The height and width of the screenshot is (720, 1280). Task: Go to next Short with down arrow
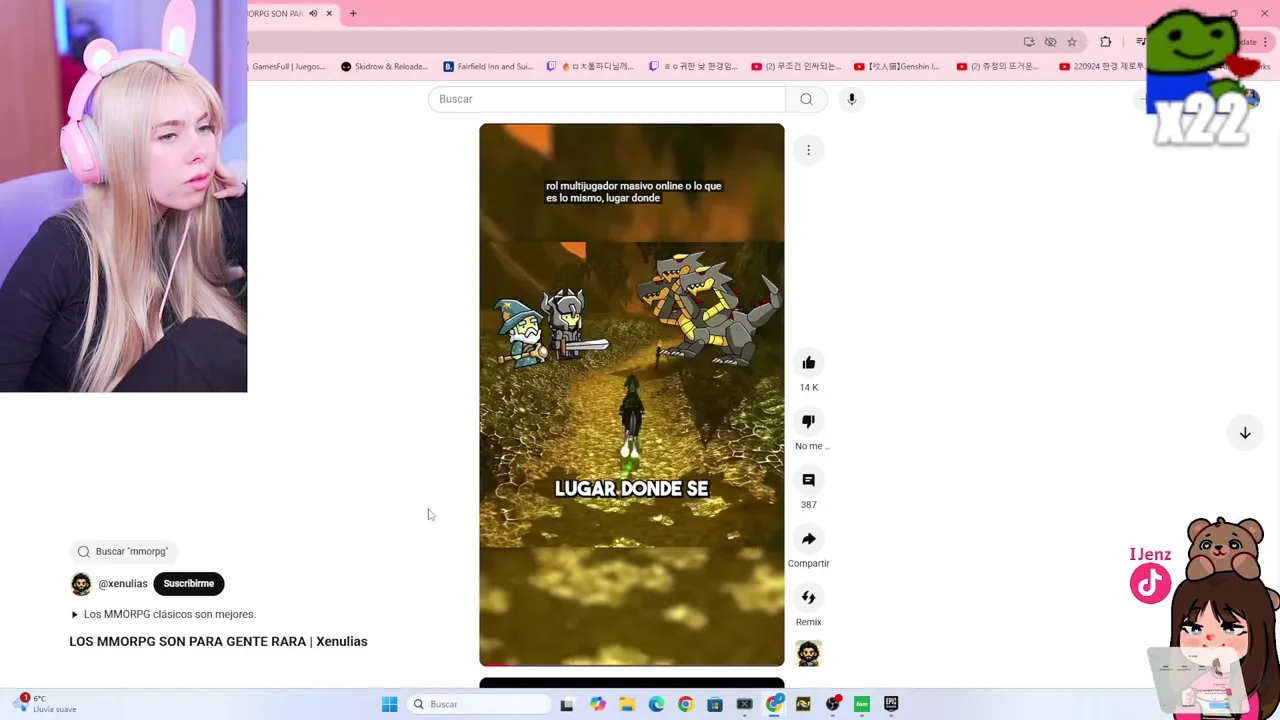pos(1245,433)
